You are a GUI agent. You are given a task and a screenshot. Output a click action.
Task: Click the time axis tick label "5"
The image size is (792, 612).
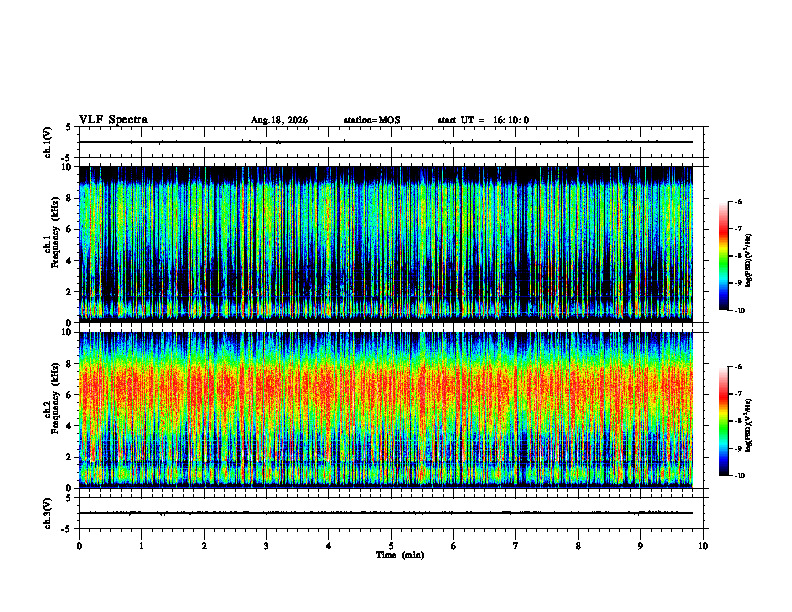pyautogui.click(x=391, y=546)
